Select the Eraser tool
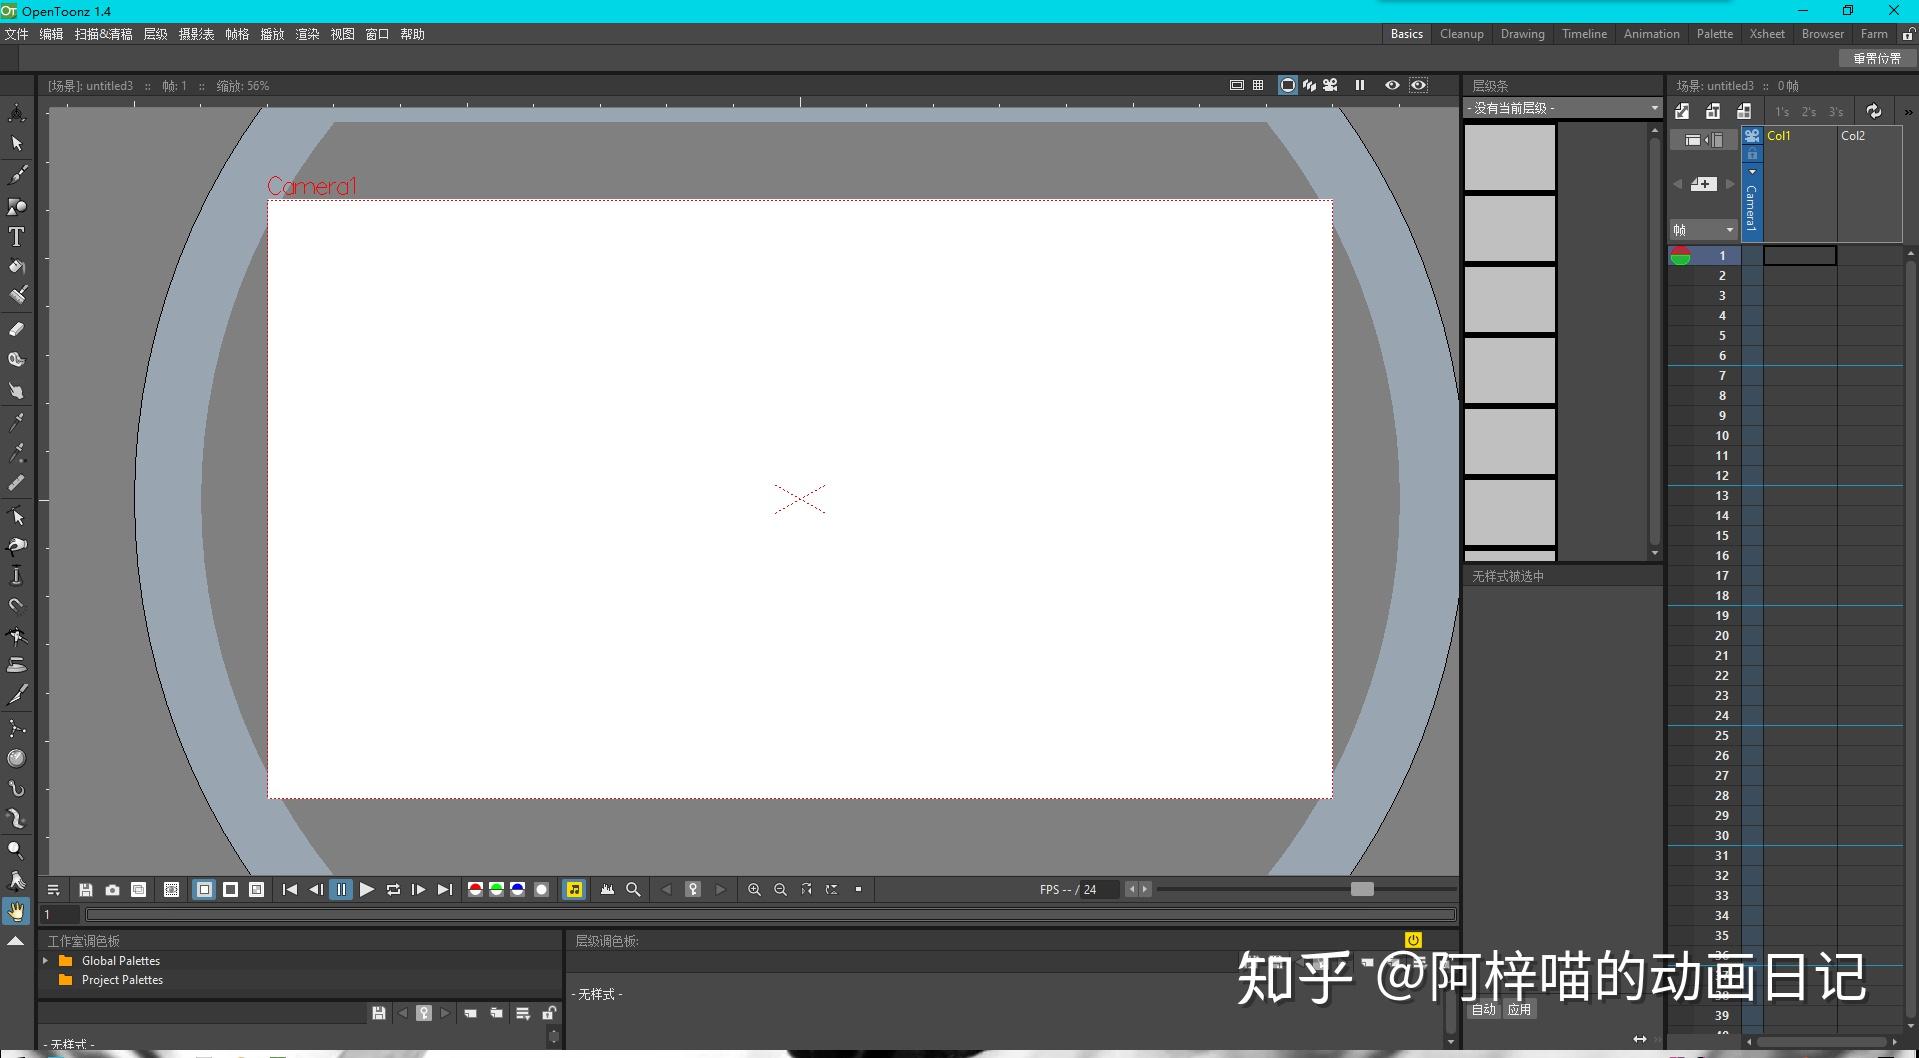 tap(16, 328)
